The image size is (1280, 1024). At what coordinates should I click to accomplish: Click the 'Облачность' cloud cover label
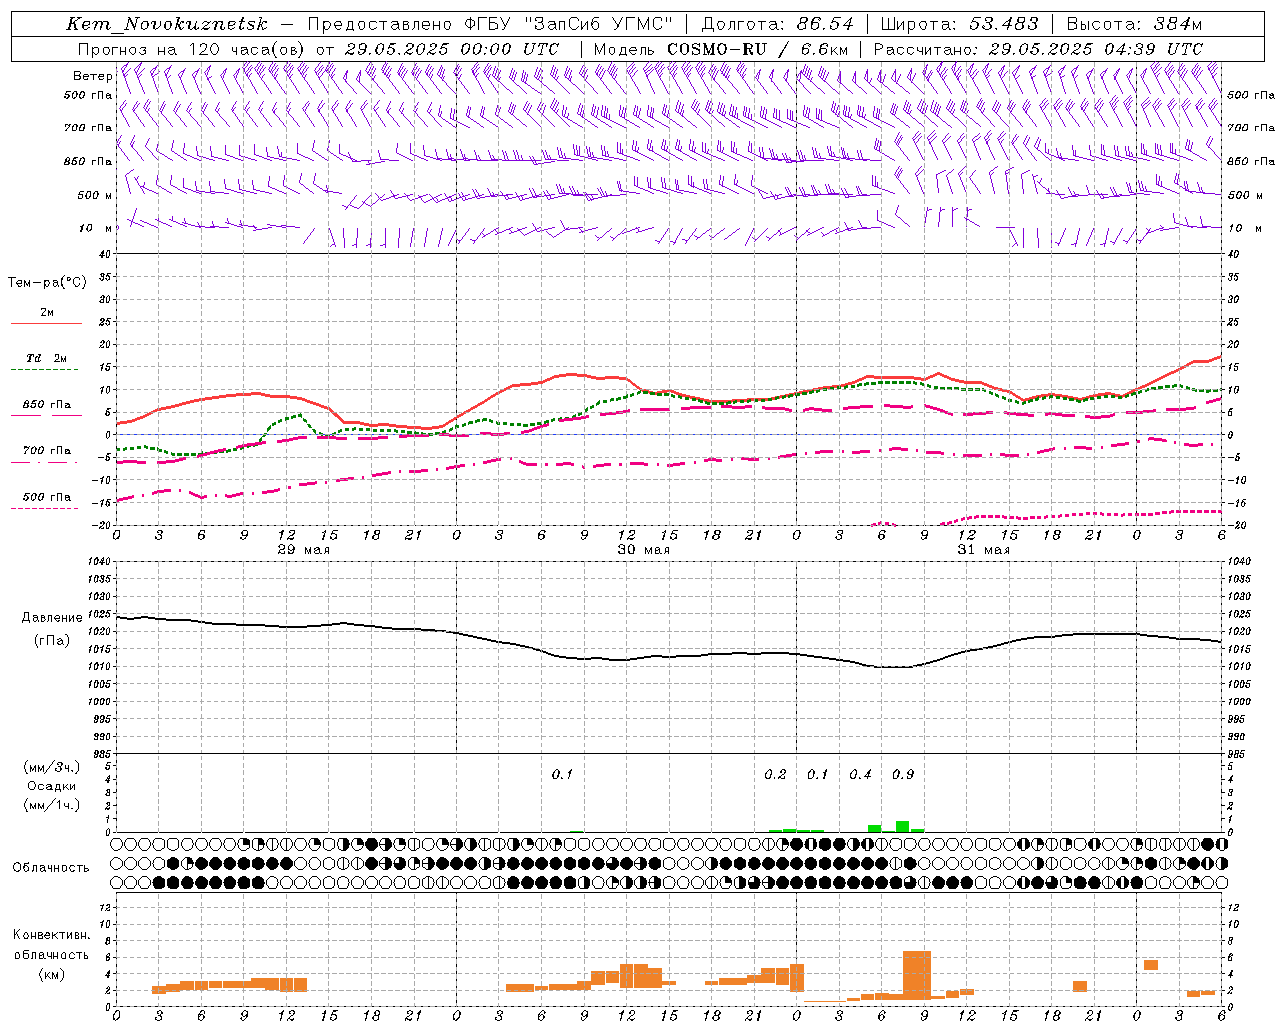[51, 867]
